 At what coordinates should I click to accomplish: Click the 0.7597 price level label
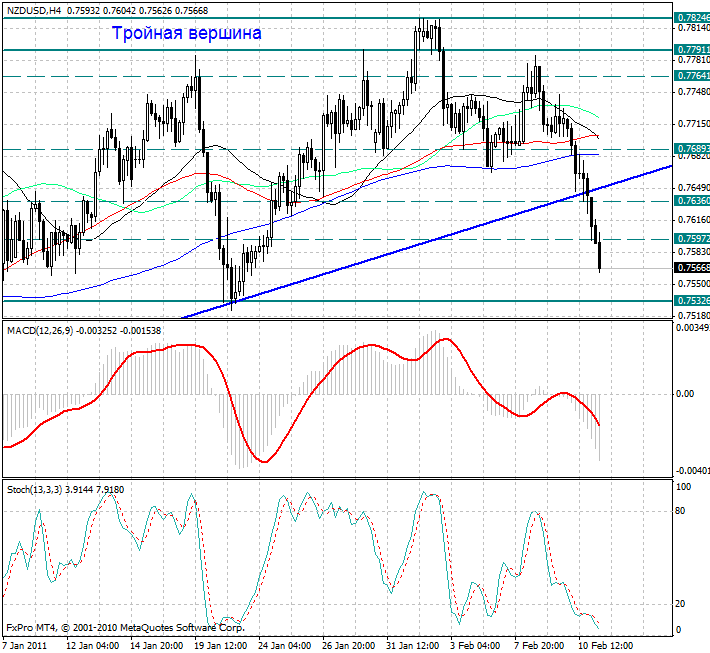tap(692, 239)
